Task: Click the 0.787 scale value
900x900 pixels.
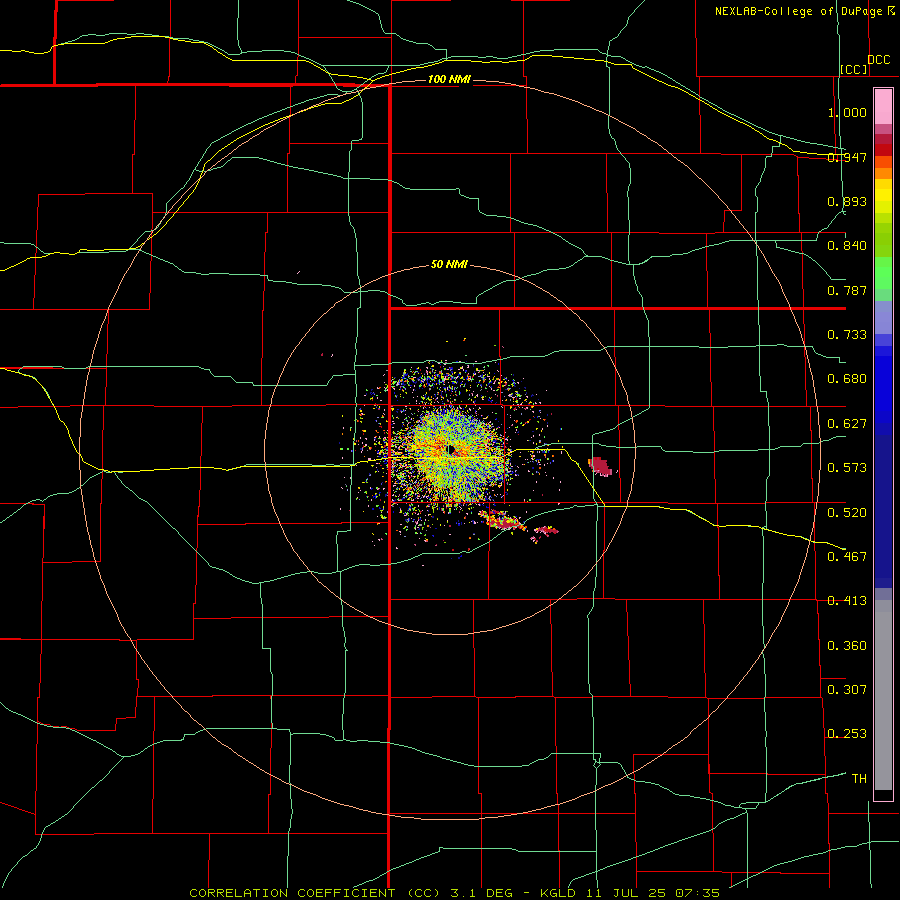Action: click(847, 290)
